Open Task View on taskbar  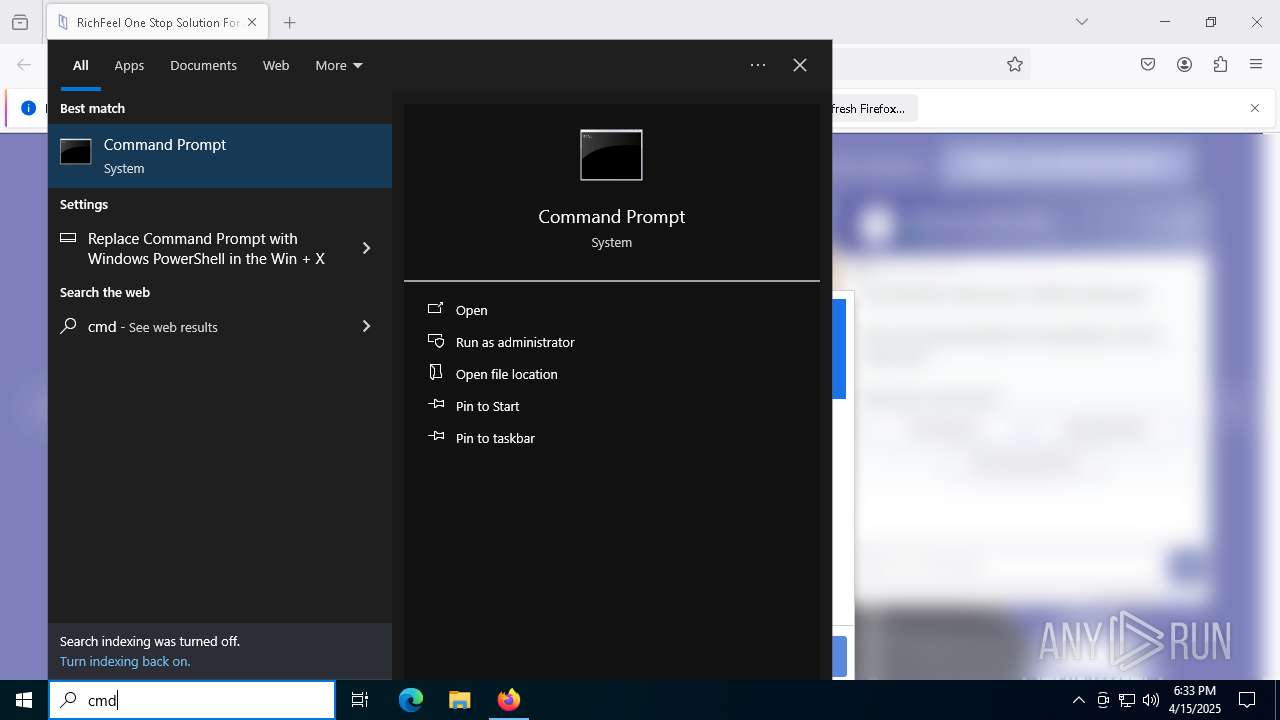tap(360, 700)
